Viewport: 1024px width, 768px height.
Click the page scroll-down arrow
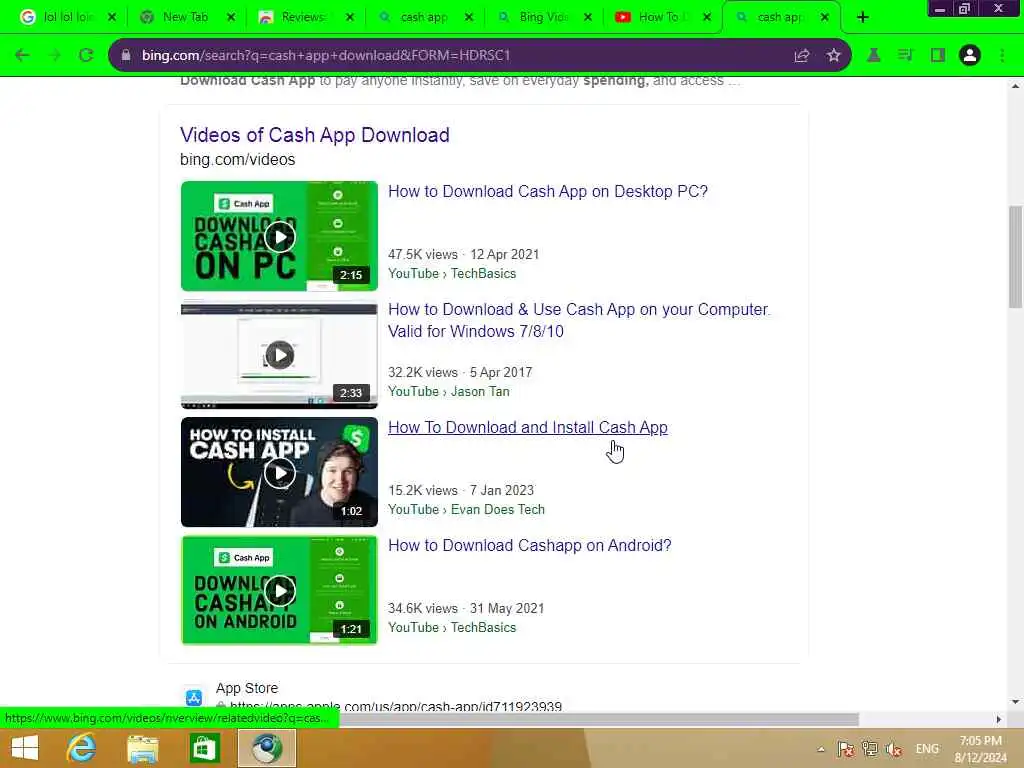coord(1015,703)
